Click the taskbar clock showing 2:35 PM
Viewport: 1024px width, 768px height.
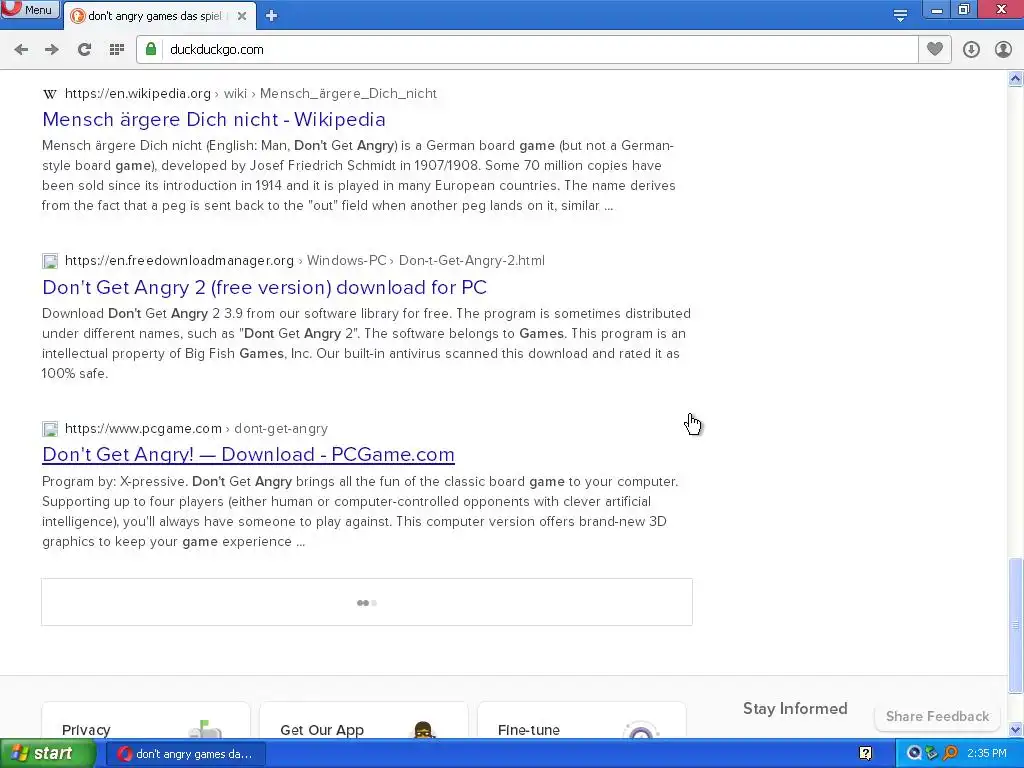(987, 754)
